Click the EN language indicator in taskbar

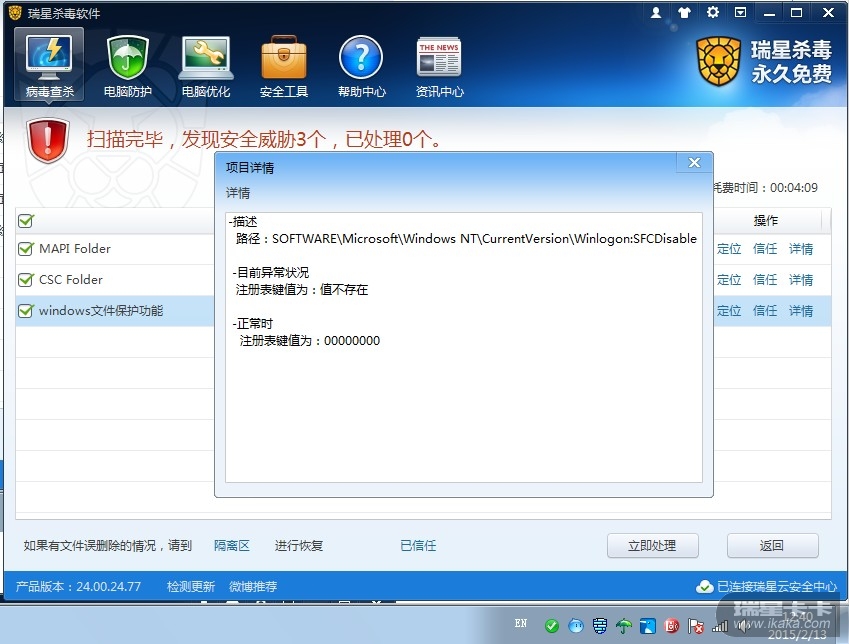(521, 623)
